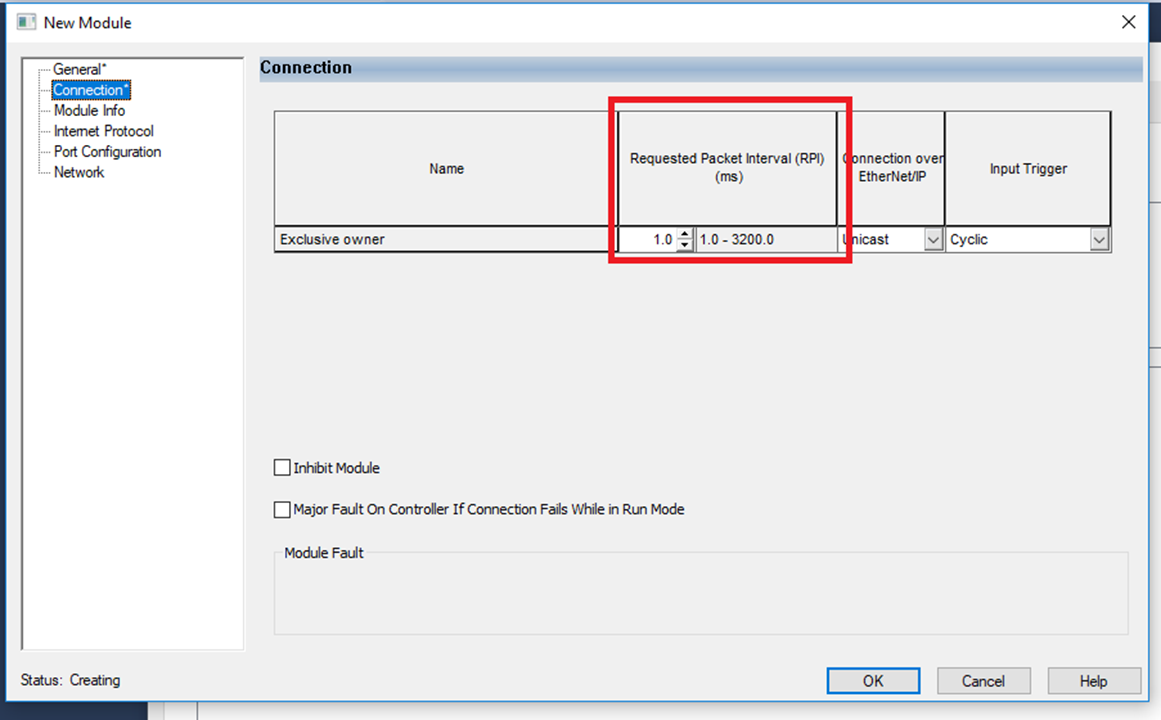The width and height of the screenshot is (1161, 720).
Task: Select Network in the navigation tree
Action: pos(78,172)
